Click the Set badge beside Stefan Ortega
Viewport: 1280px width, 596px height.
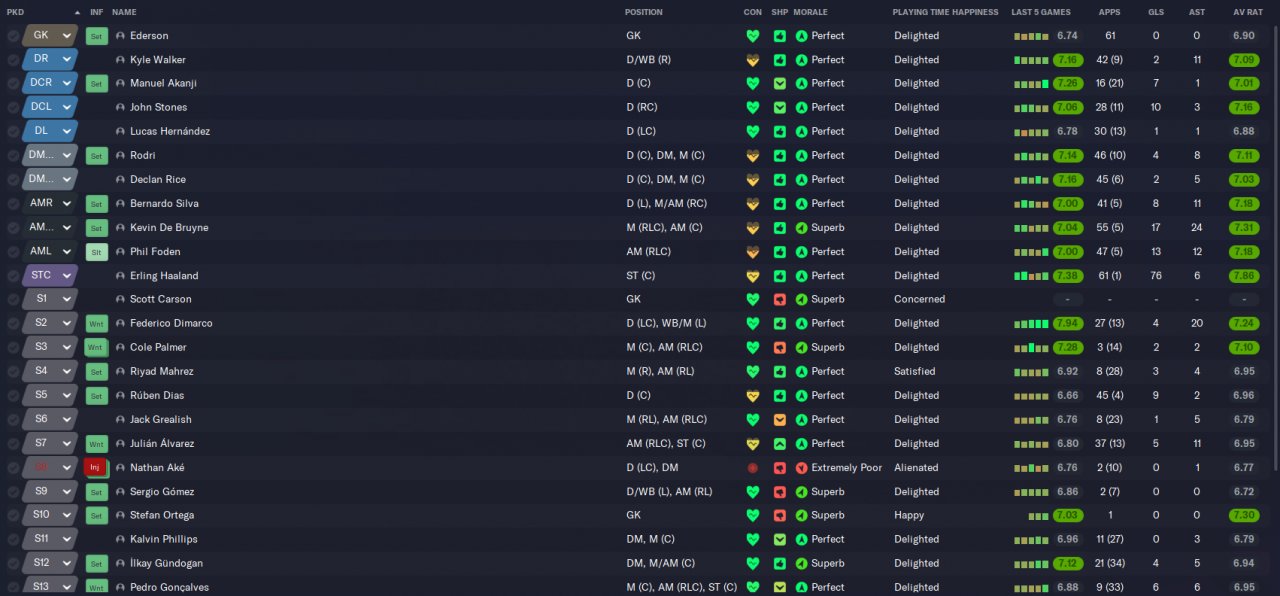[96, 516]
